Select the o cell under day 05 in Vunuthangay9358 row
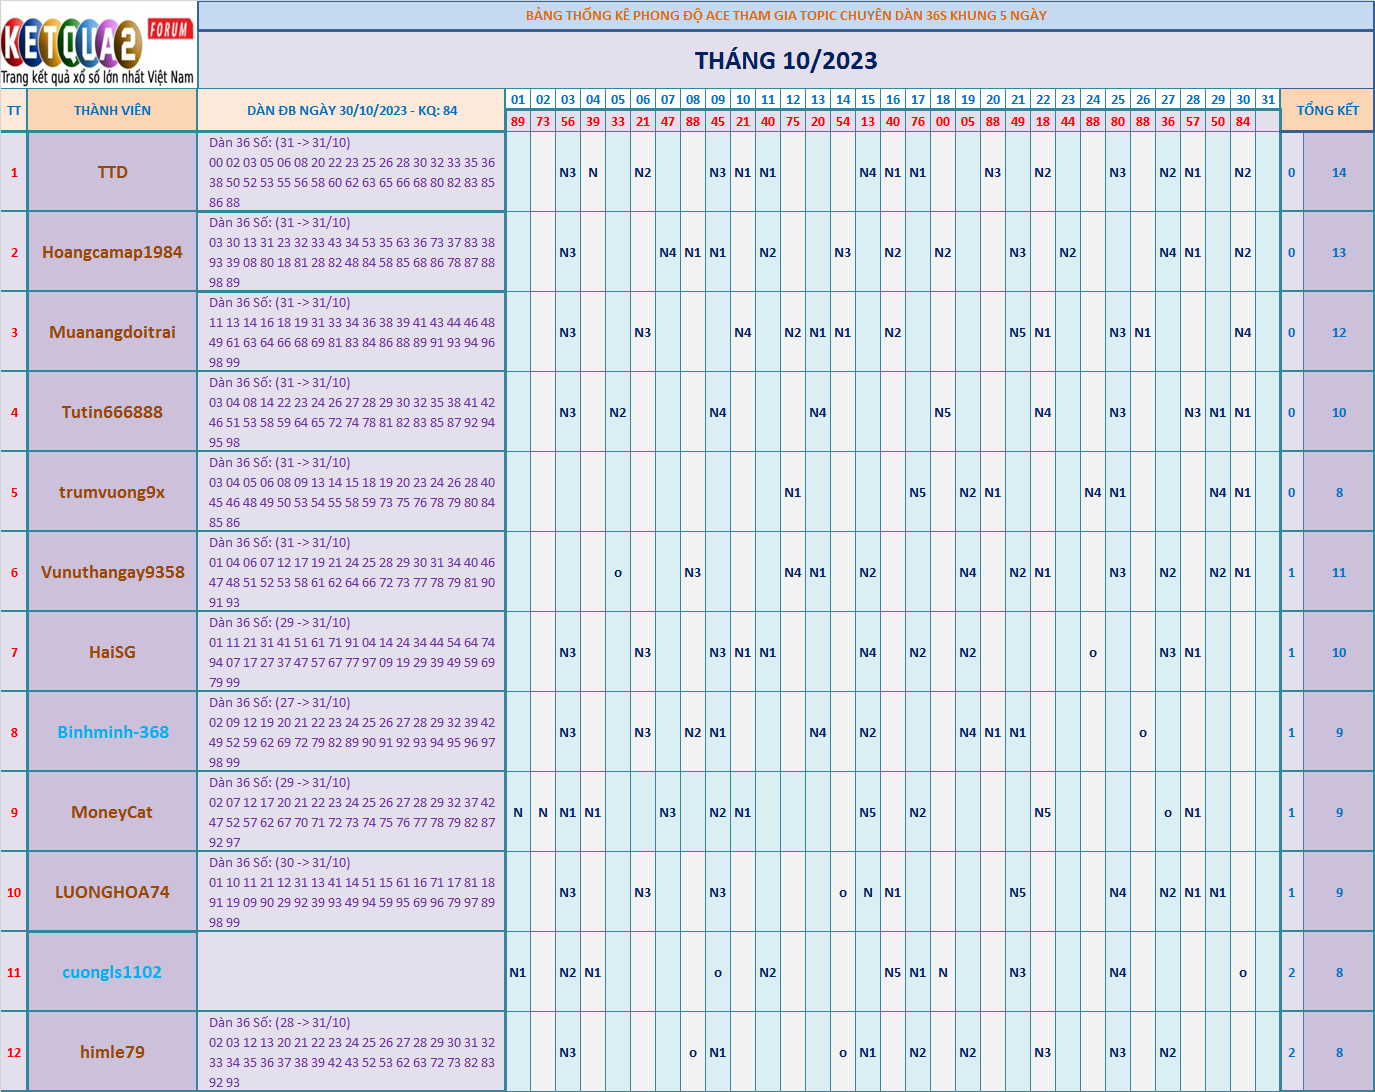The width and height of the screenshot is (1375, 1092). click(618, 572)
